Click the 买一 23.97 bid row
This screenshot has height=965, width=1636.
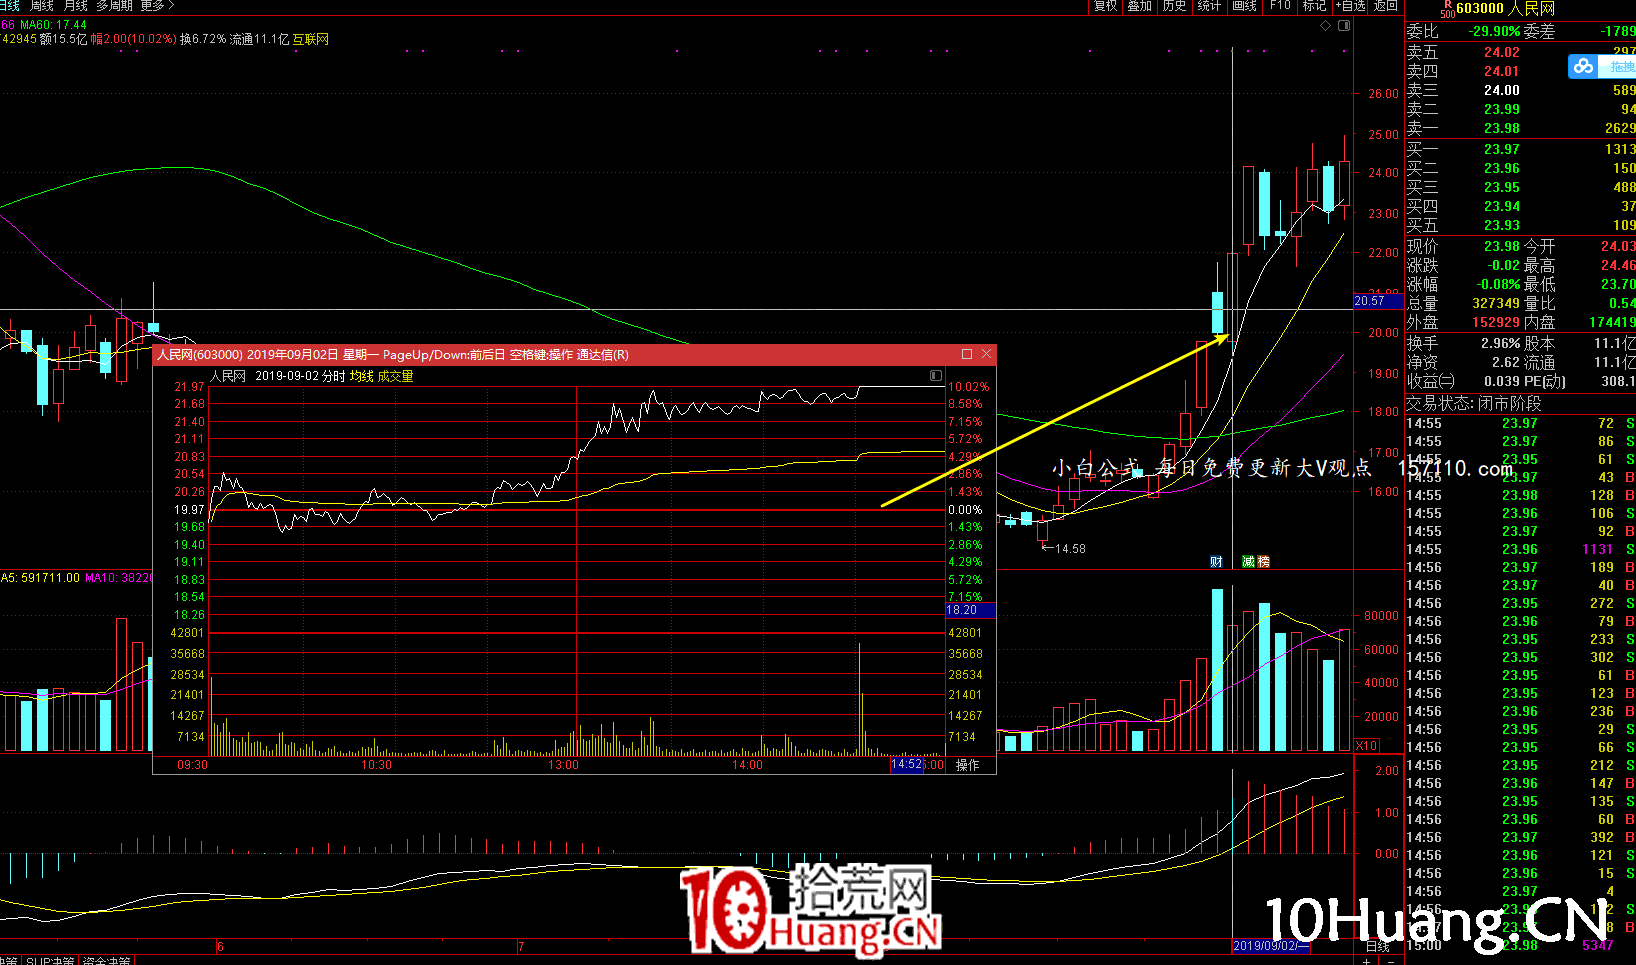tap(1521, 149)
